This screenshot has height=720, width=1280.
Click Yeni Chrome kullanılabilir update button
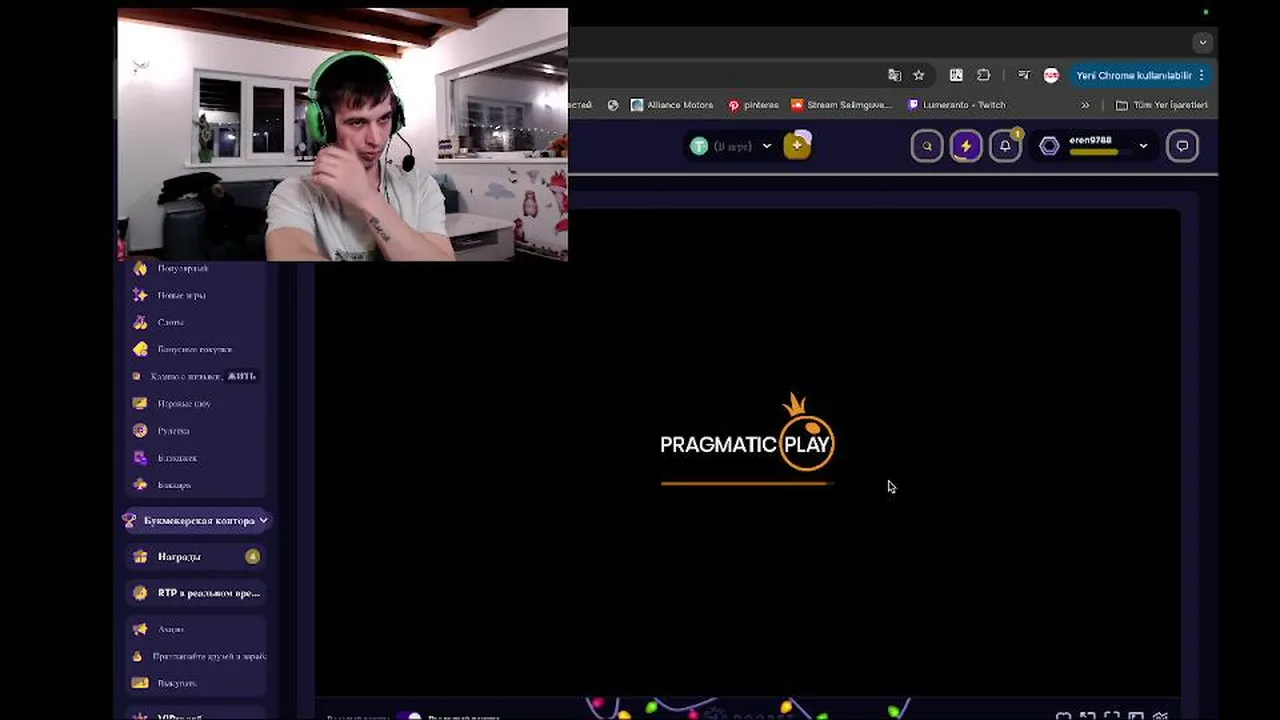(1134, 75)
